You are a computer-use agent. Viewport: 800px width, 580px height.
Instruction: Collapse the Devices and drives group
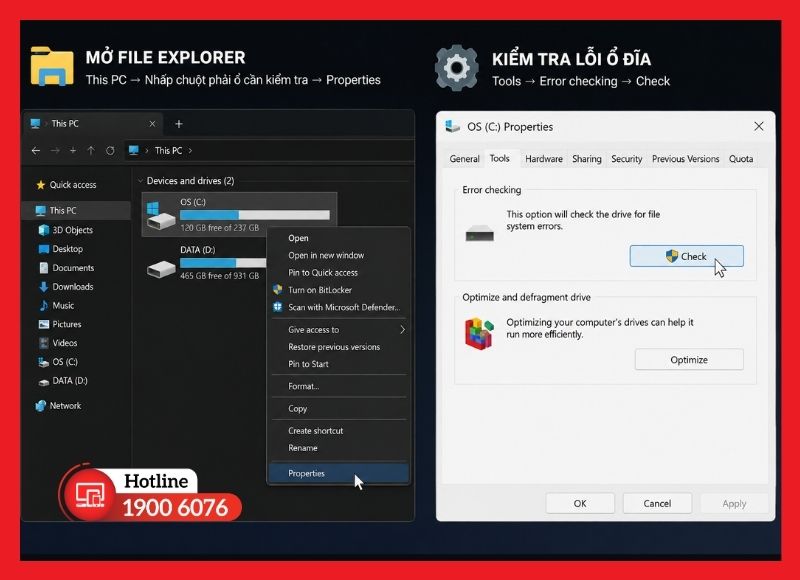pyautogui.click(x=140, y=181)
